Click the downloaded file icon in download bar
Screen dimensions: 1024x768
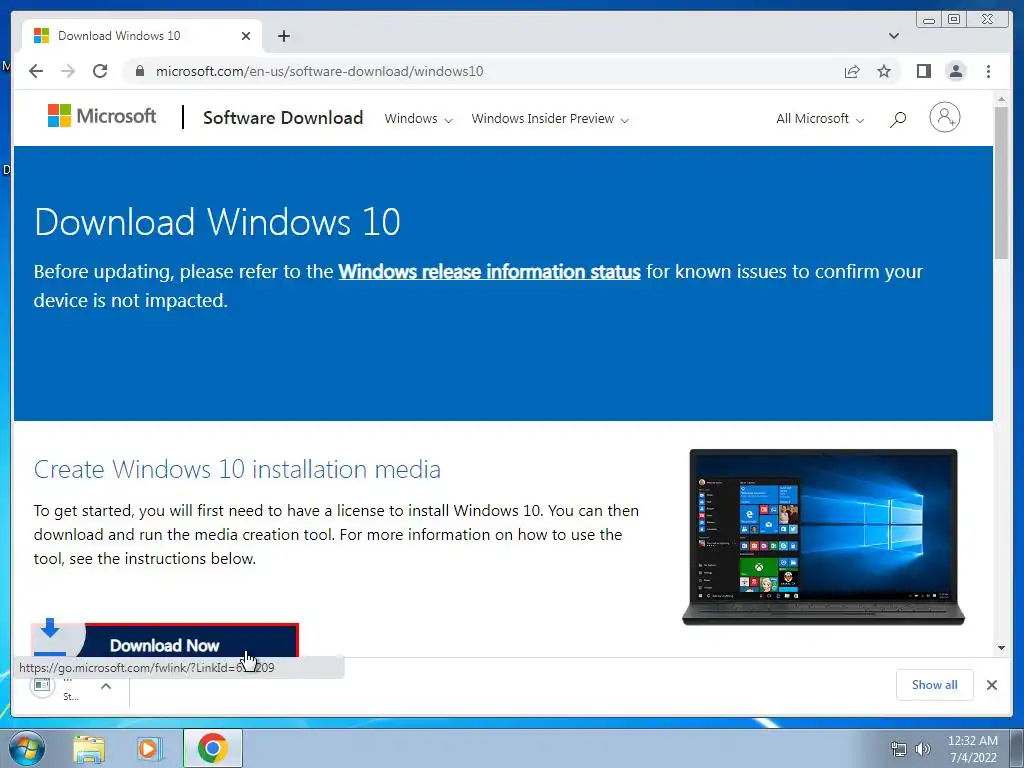[42, 685]
